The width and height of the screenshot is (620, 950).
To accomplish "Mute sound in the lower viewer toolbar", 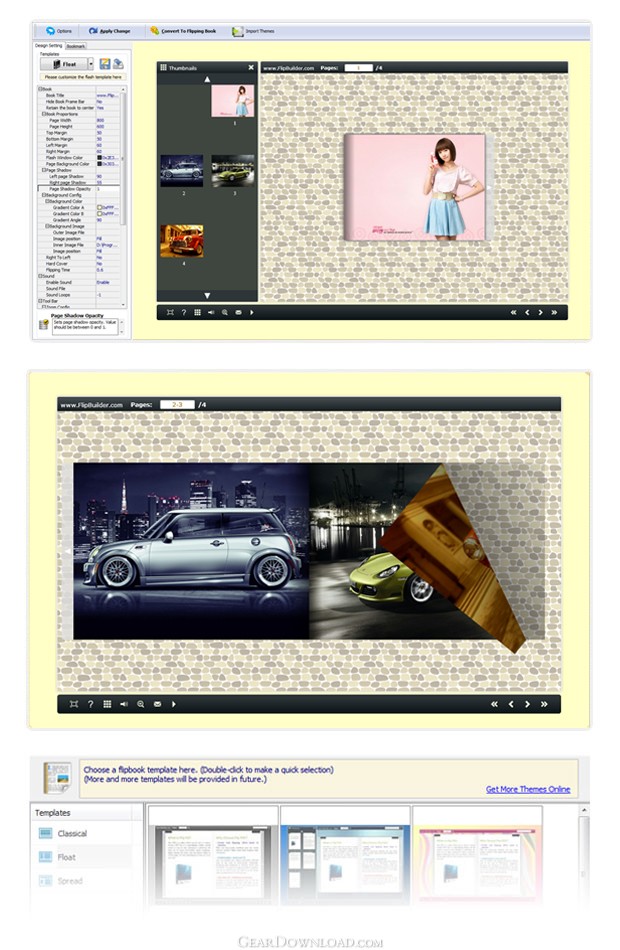I will coord(124,704).
